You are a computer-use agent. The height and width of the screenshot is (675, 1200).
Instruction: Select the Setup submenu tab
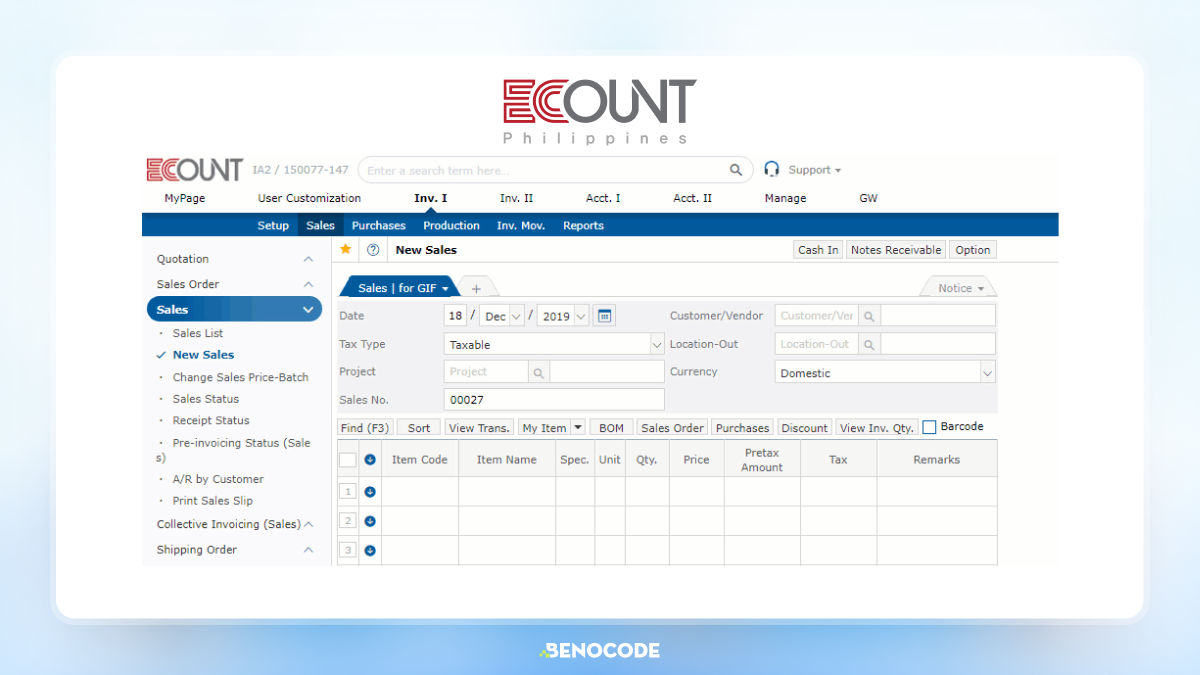[x=273, y=225]
